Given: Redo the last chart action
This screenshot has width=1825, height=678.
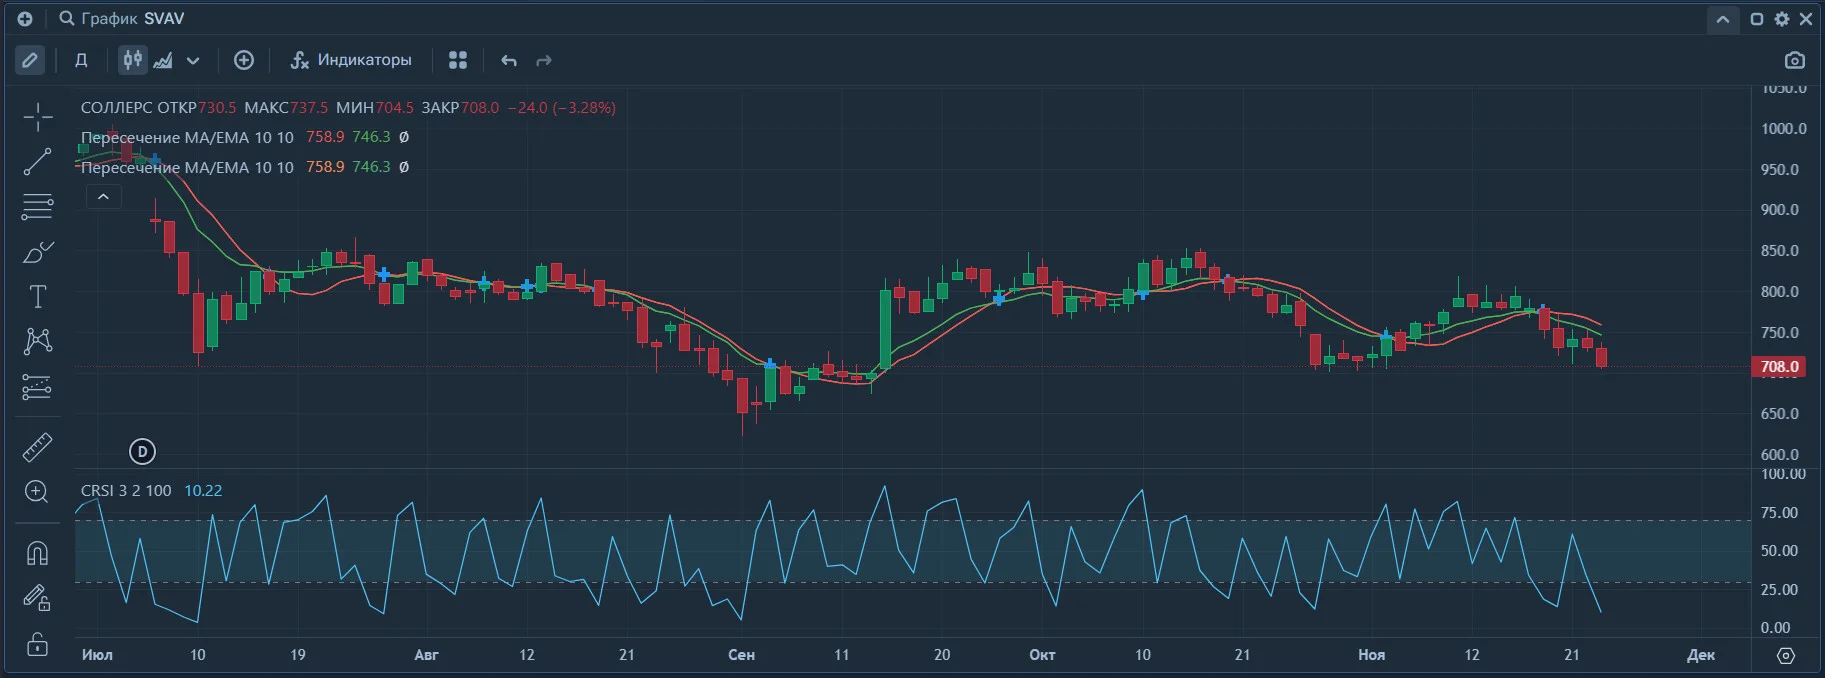Looking at the screenshot, I should 544,61.
